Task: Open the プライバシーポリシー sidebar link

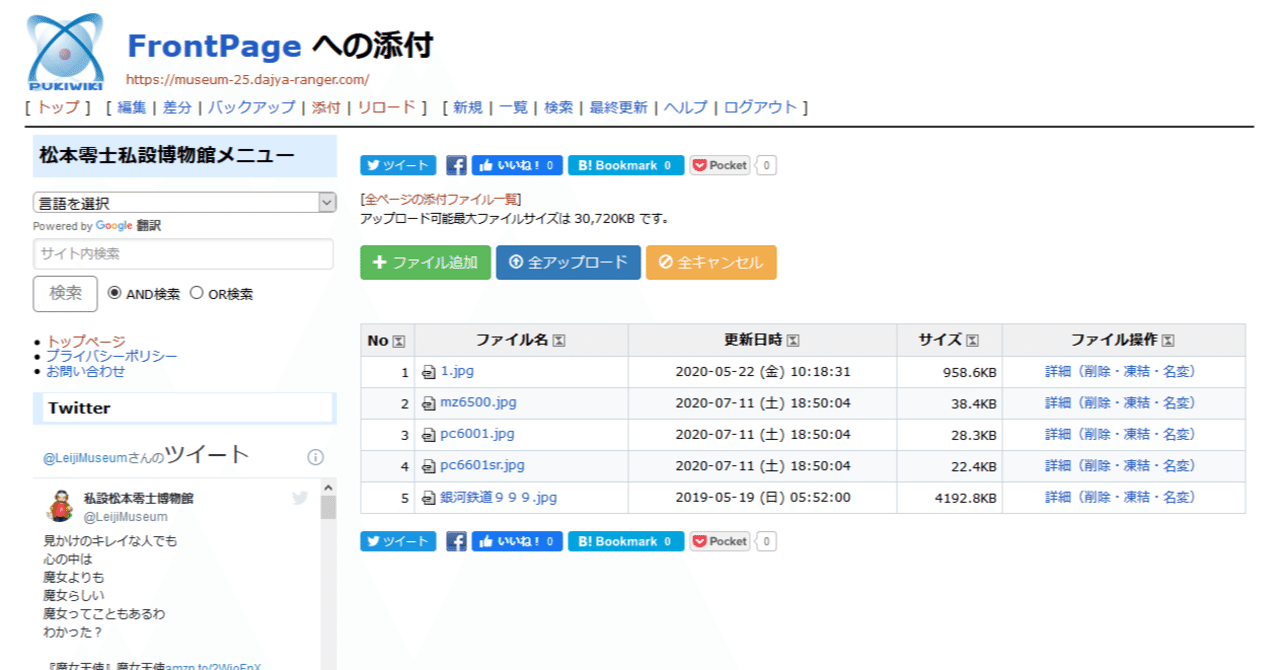Action: [x=111, y=356]
